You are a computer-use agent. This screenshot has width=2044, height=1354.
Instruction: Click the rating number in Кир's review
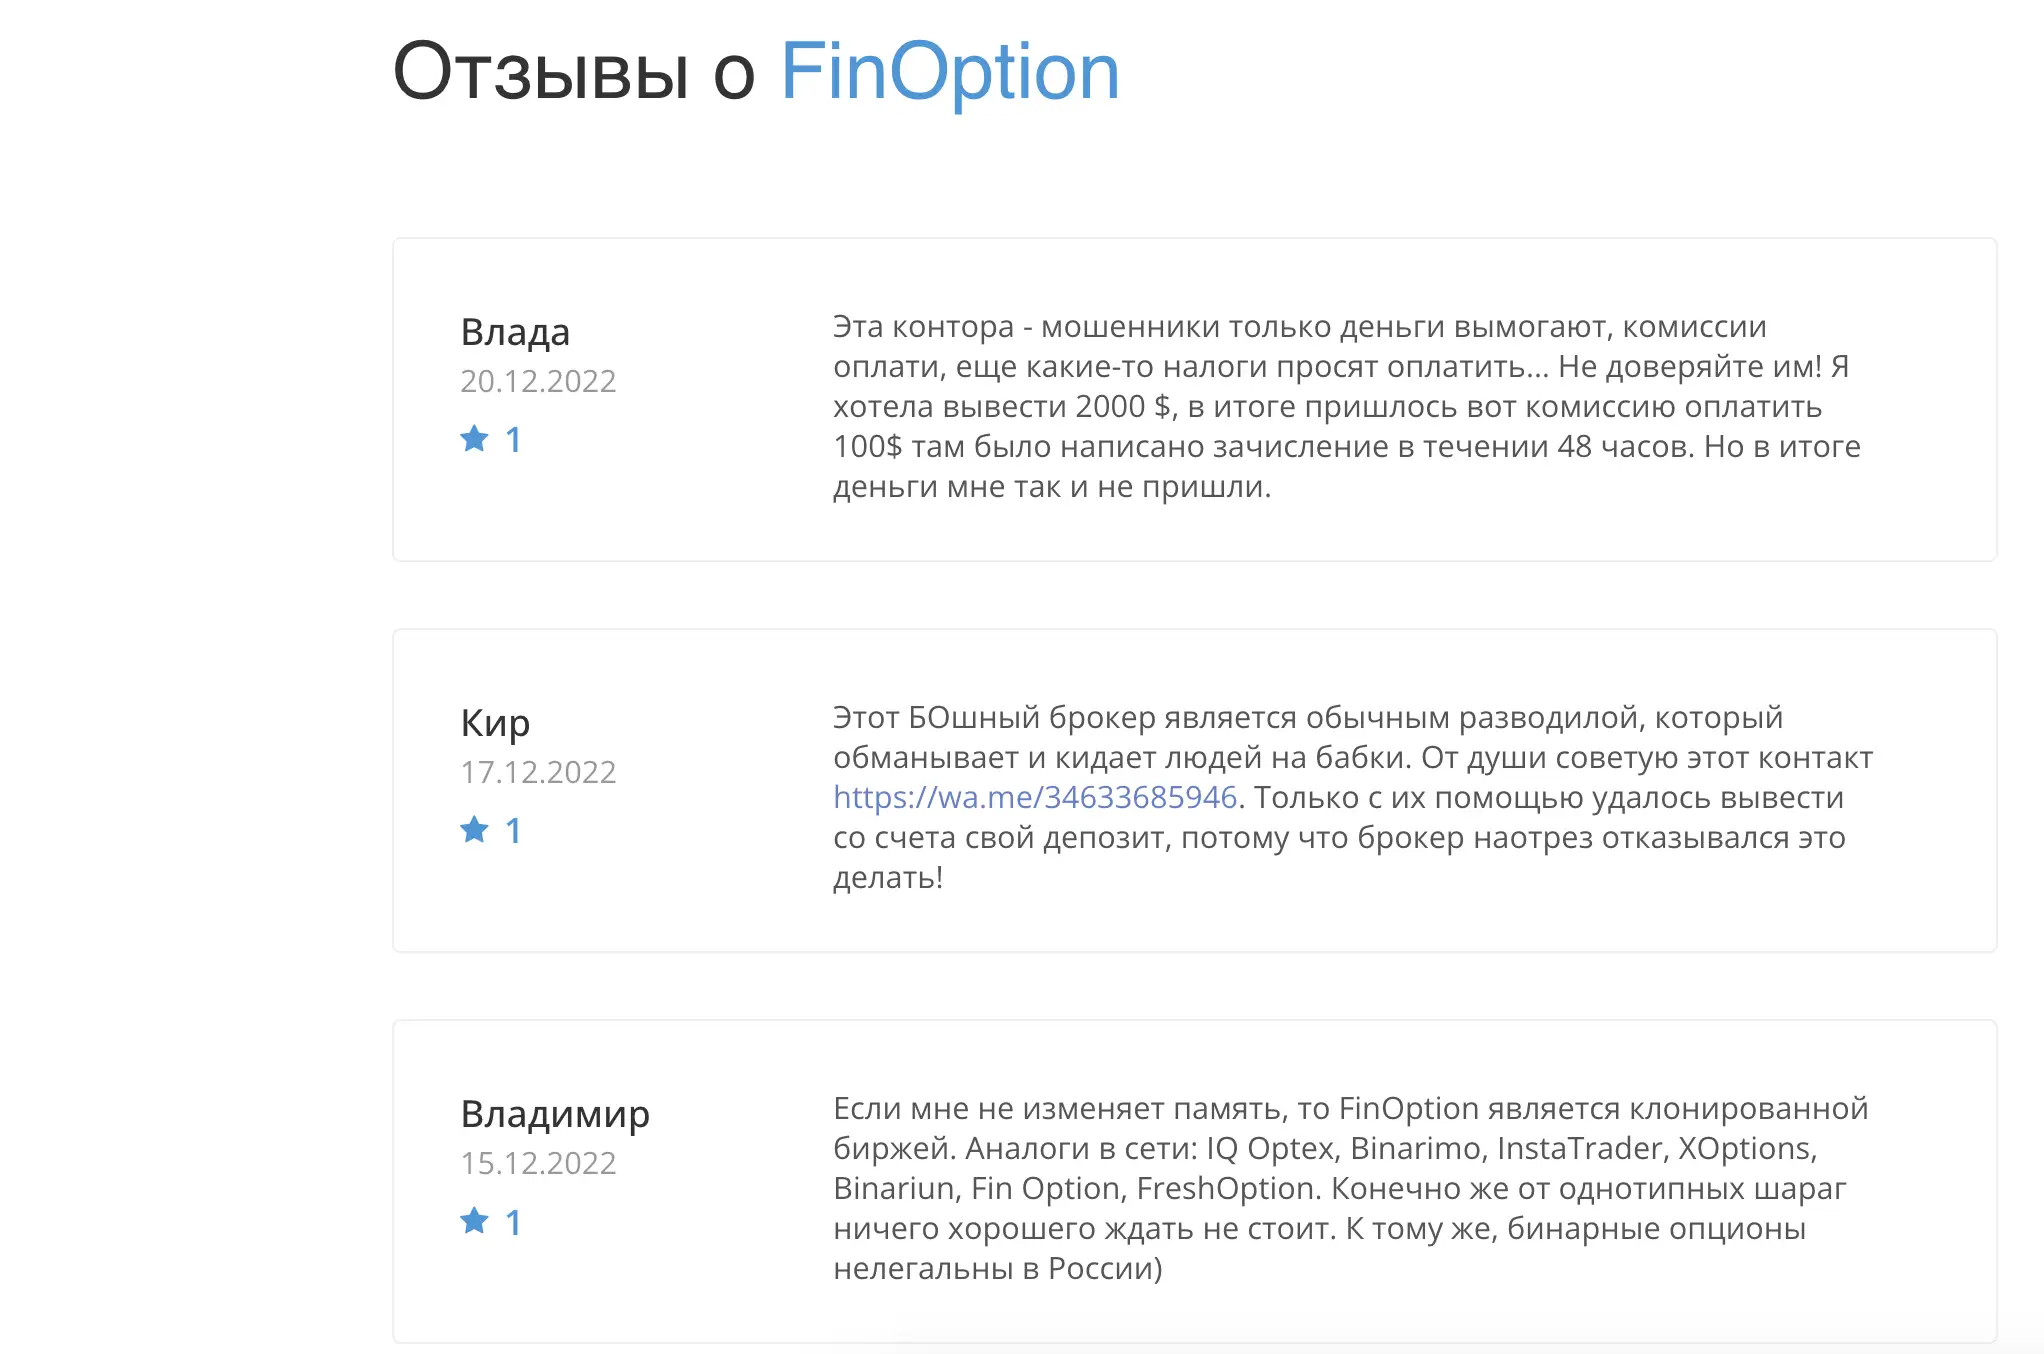513,831
